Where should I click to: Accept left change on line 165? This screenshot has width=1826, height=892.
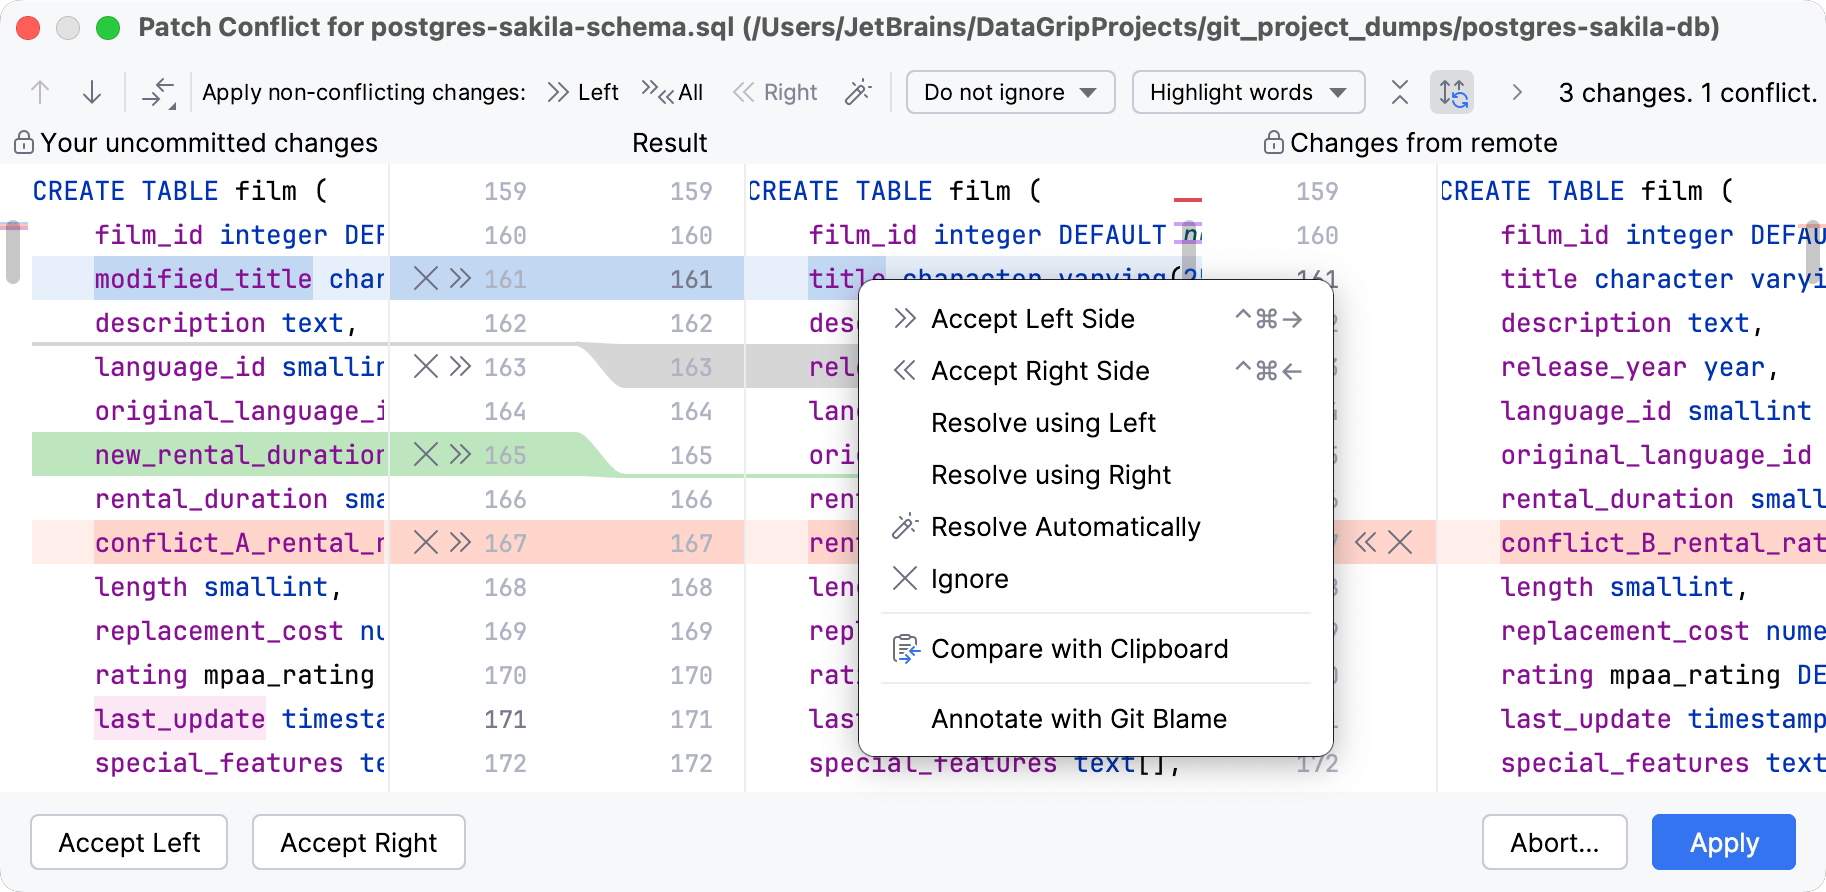[460, 455]
